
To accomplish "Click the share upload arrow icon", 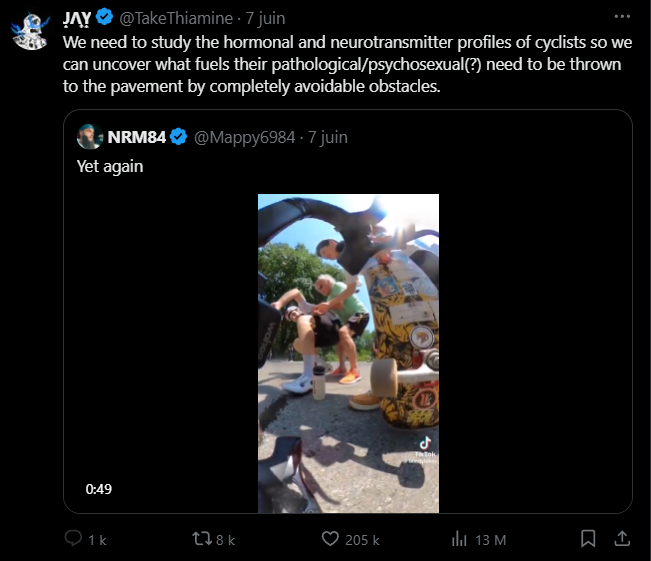I will click(622, 539).
